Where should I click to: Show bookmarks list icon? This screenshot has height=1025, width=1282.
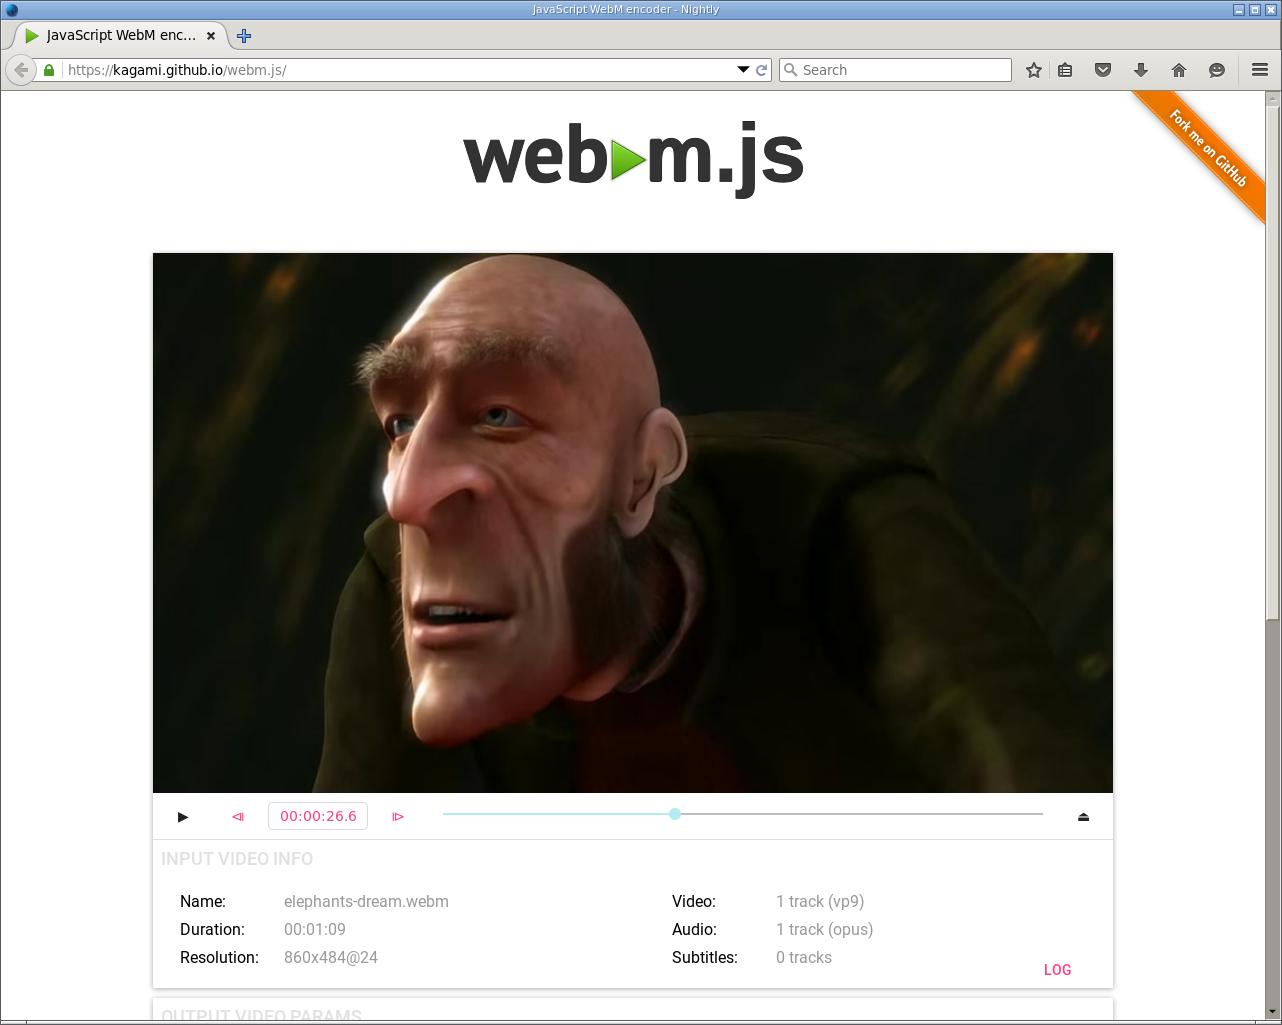pos(1065,70)
